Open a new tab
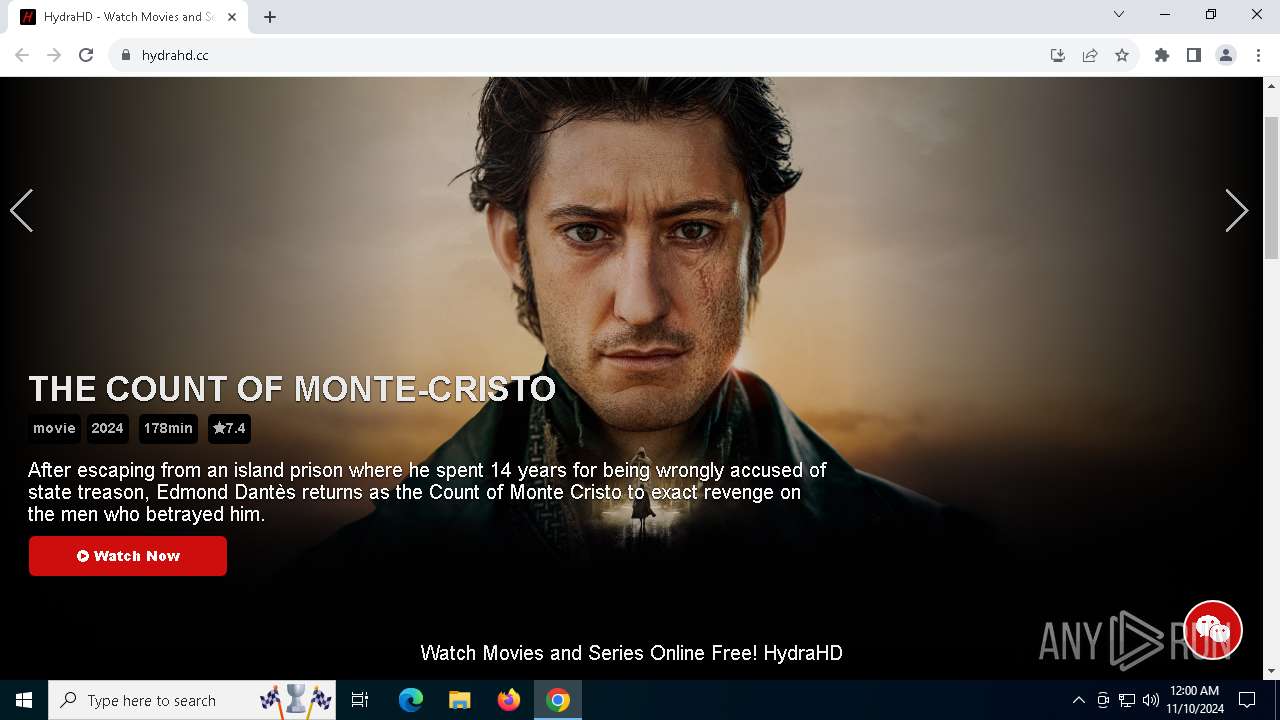Viewport: 1280px width, 720px height. (x=270, y=17)
